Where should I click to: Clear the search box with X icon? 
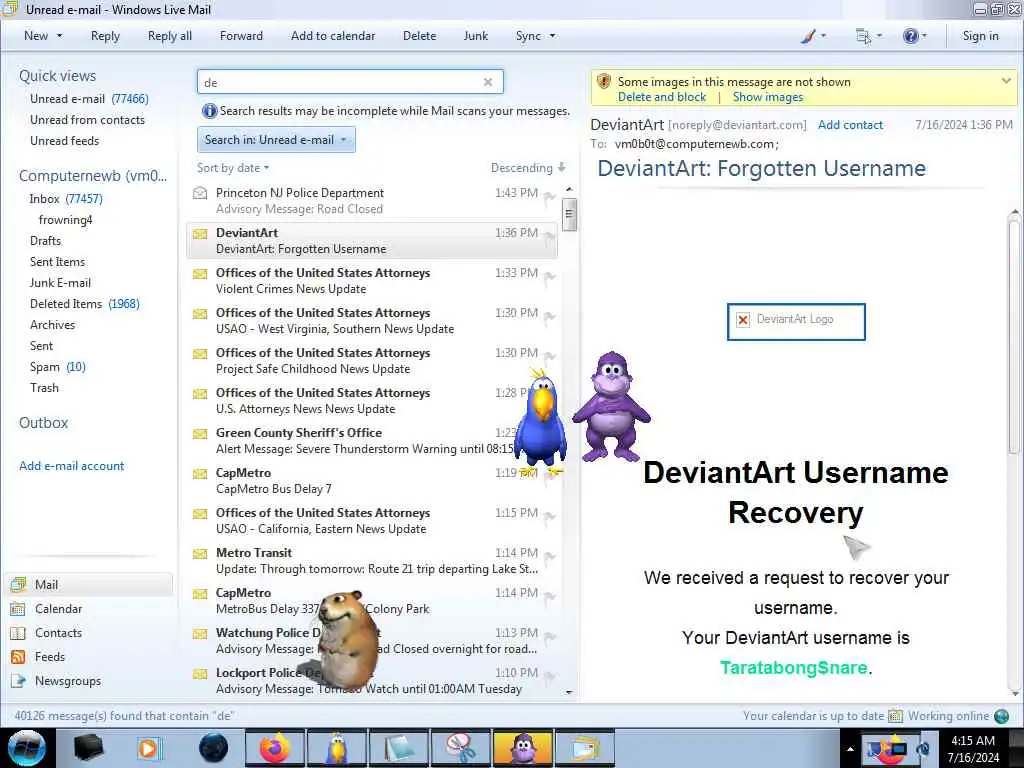point(488,82)
